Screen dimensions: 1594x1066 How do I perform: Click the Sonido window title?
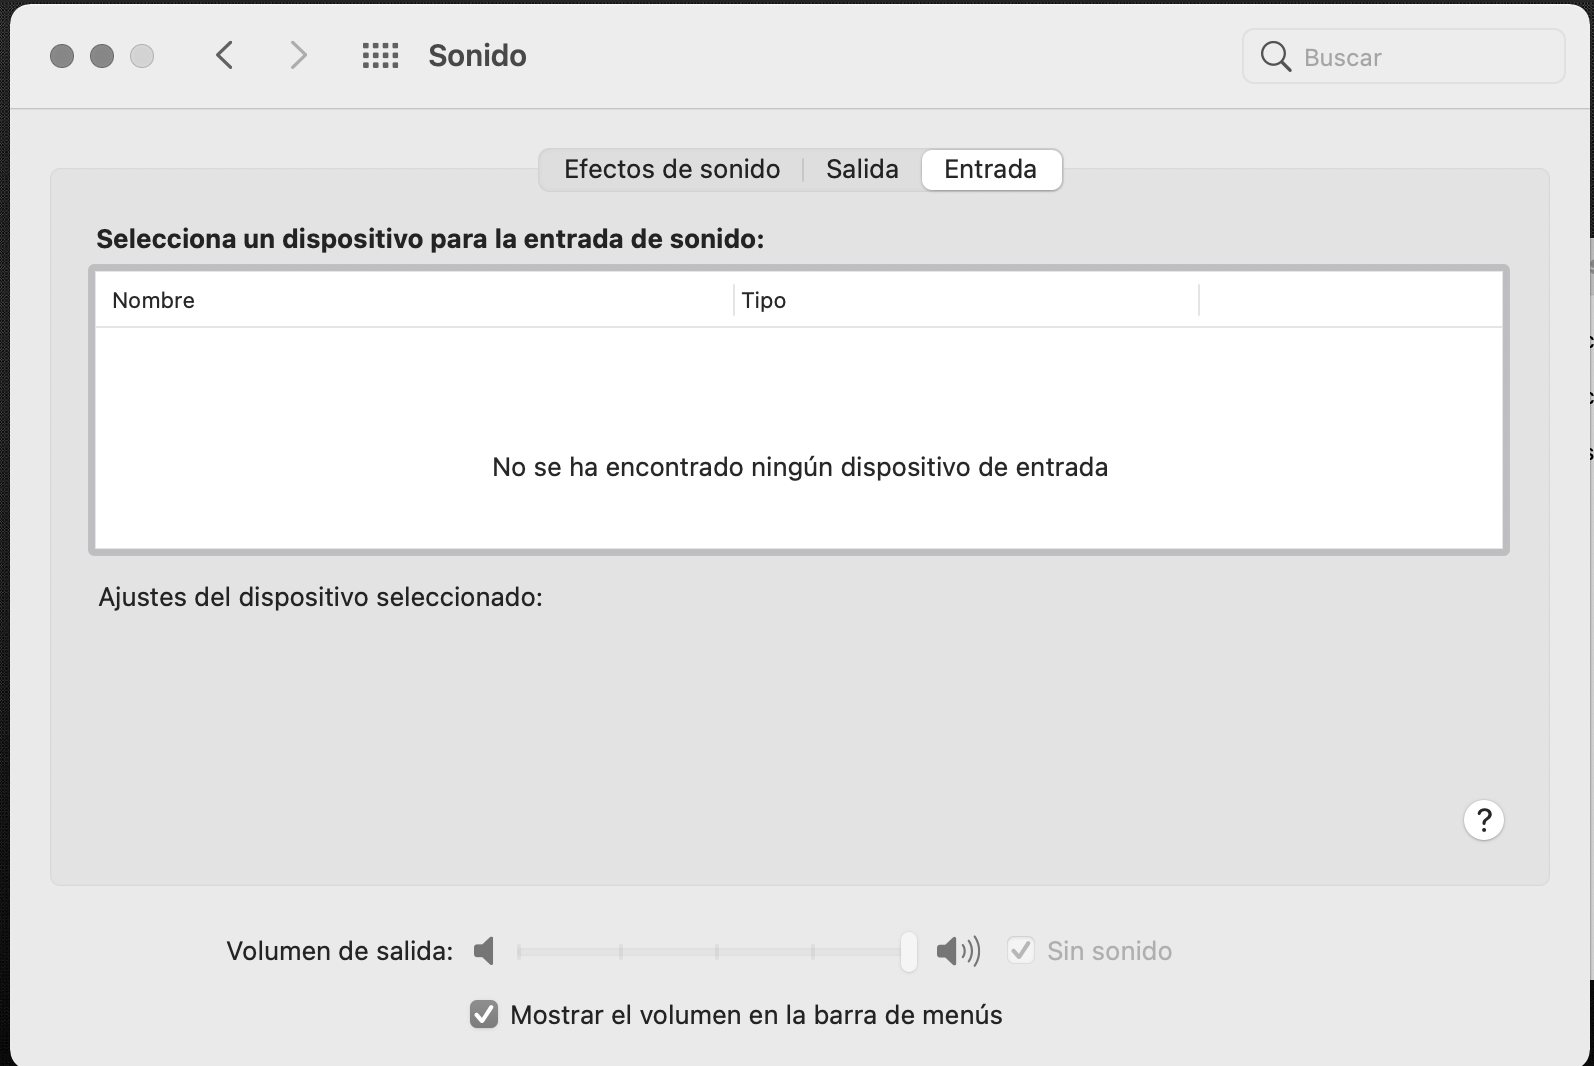click(477, 56)
